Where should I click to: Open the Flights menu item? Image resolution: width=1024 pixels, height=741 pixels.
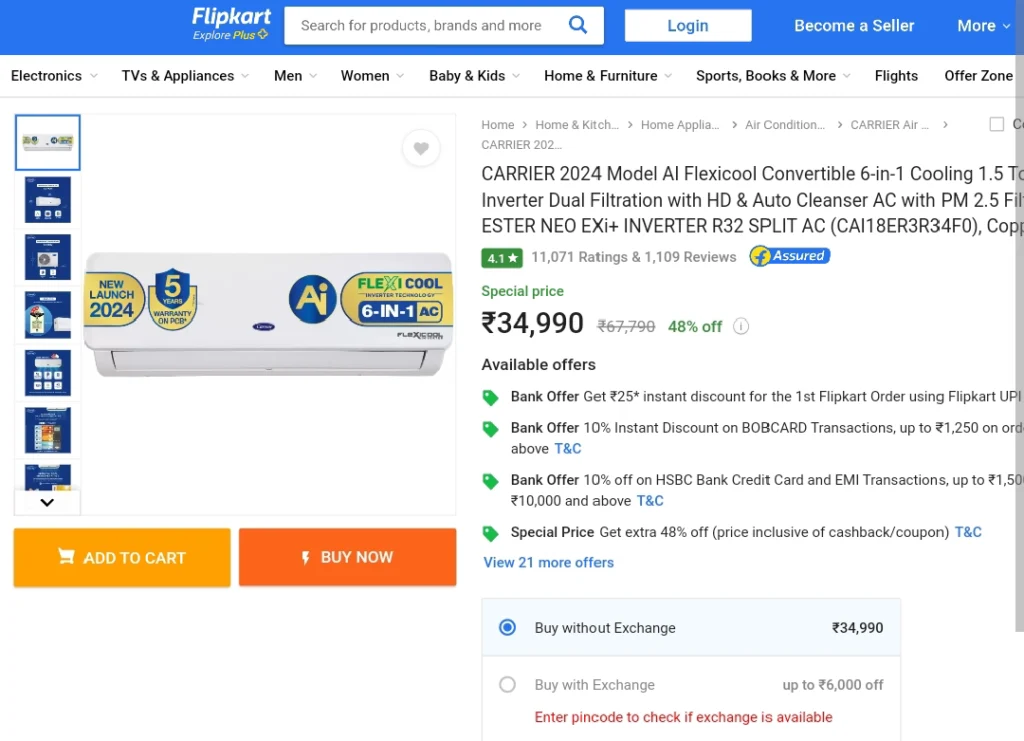click(896, 76)
